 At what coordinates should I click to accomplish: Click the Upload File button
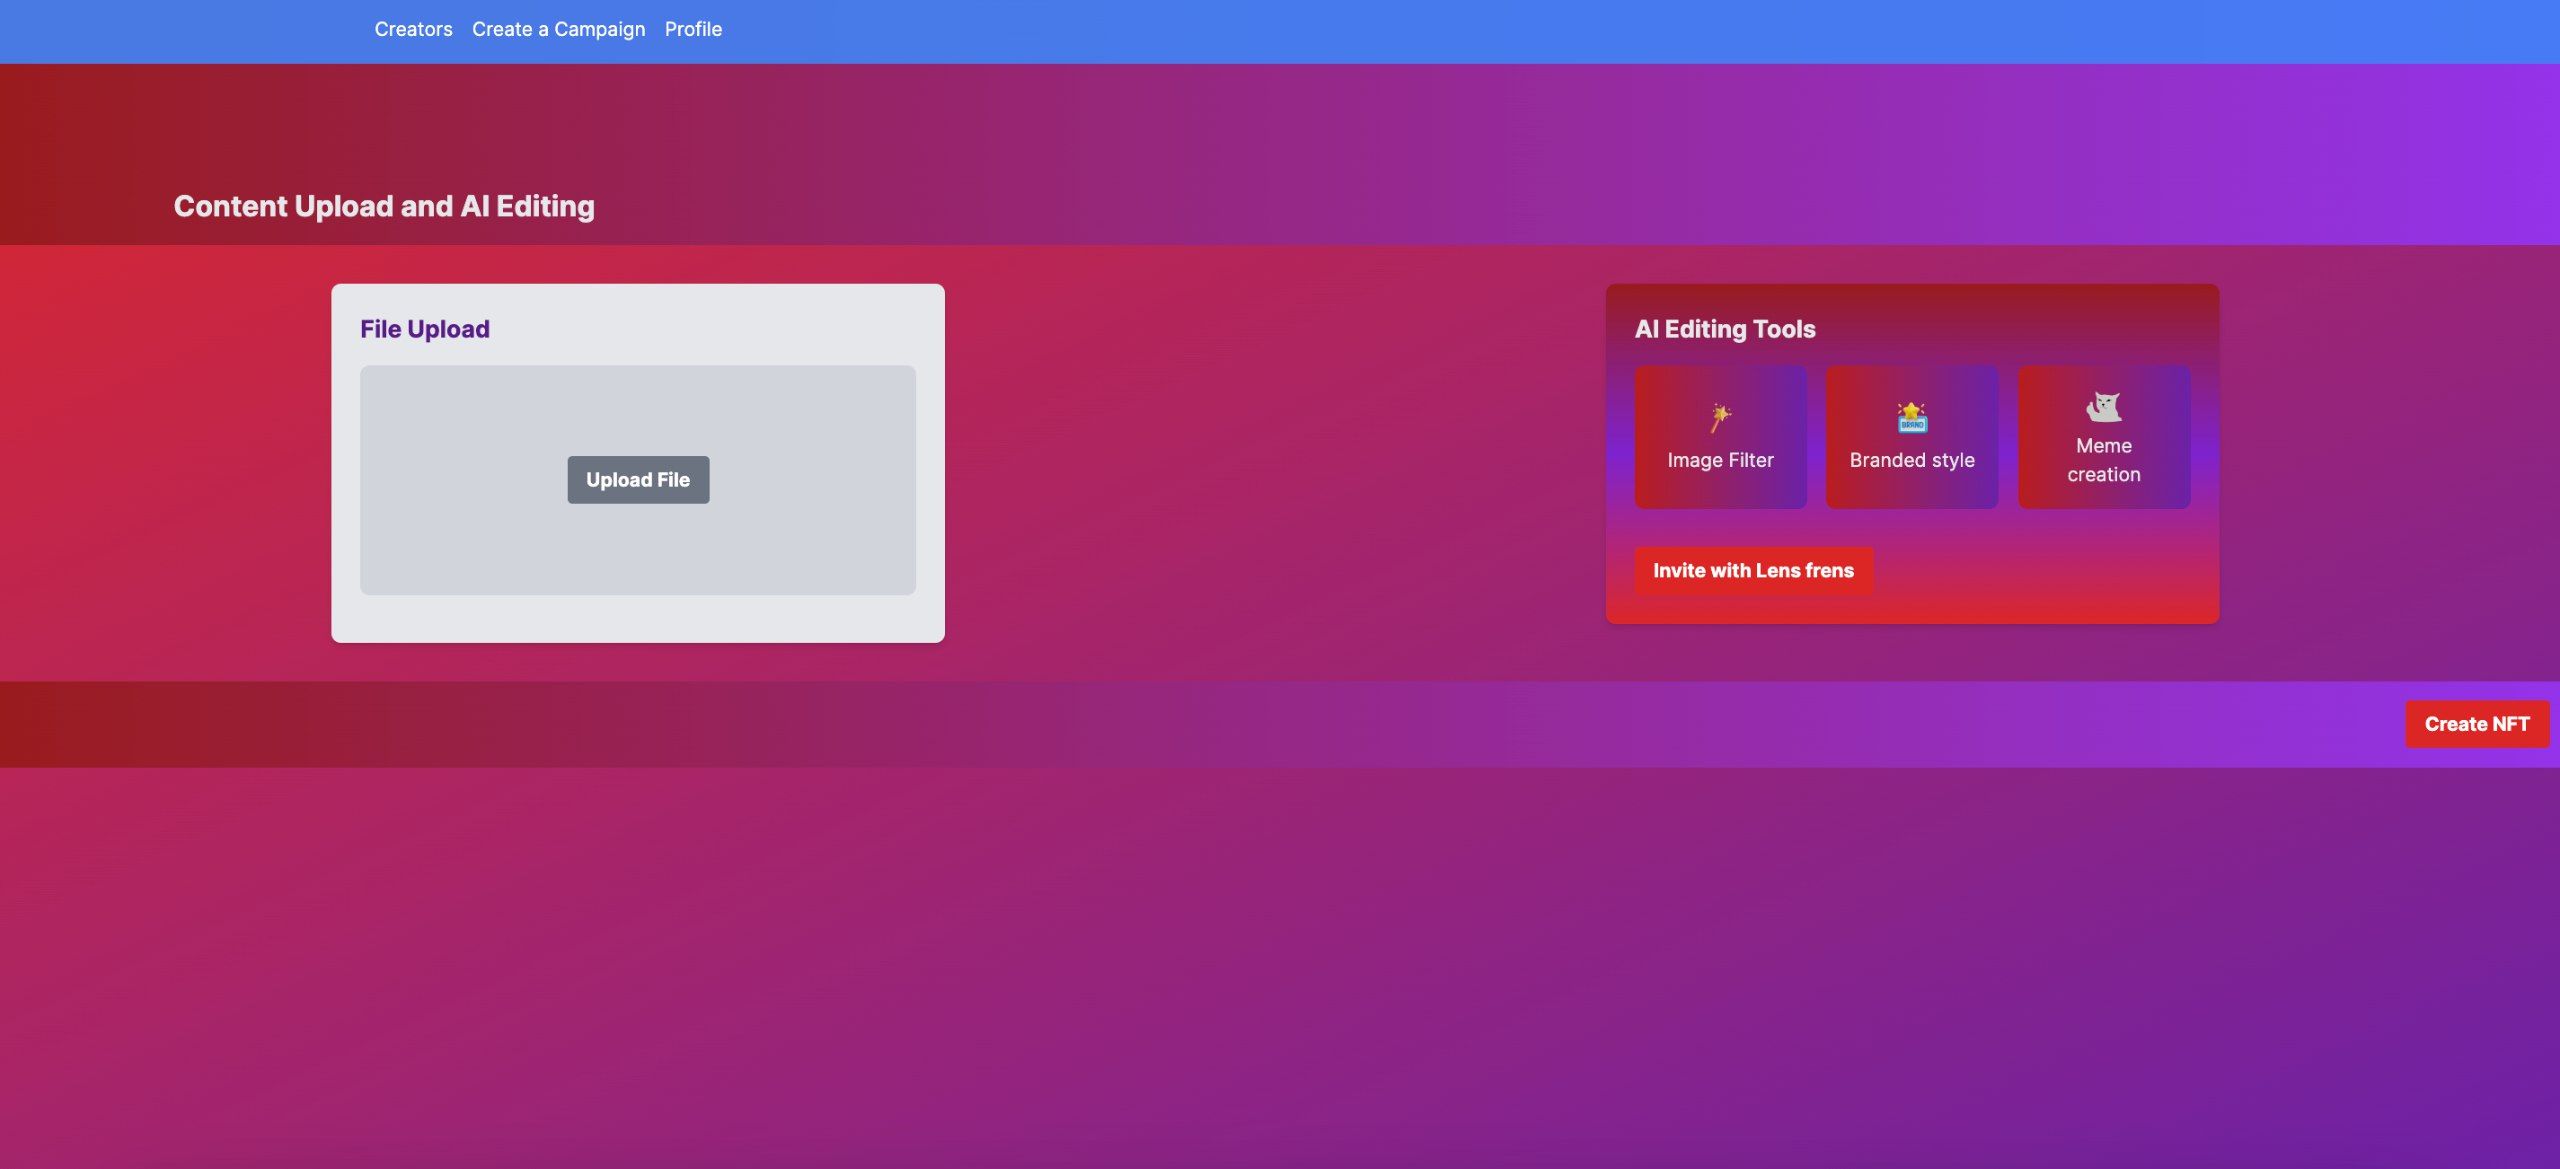638,480
